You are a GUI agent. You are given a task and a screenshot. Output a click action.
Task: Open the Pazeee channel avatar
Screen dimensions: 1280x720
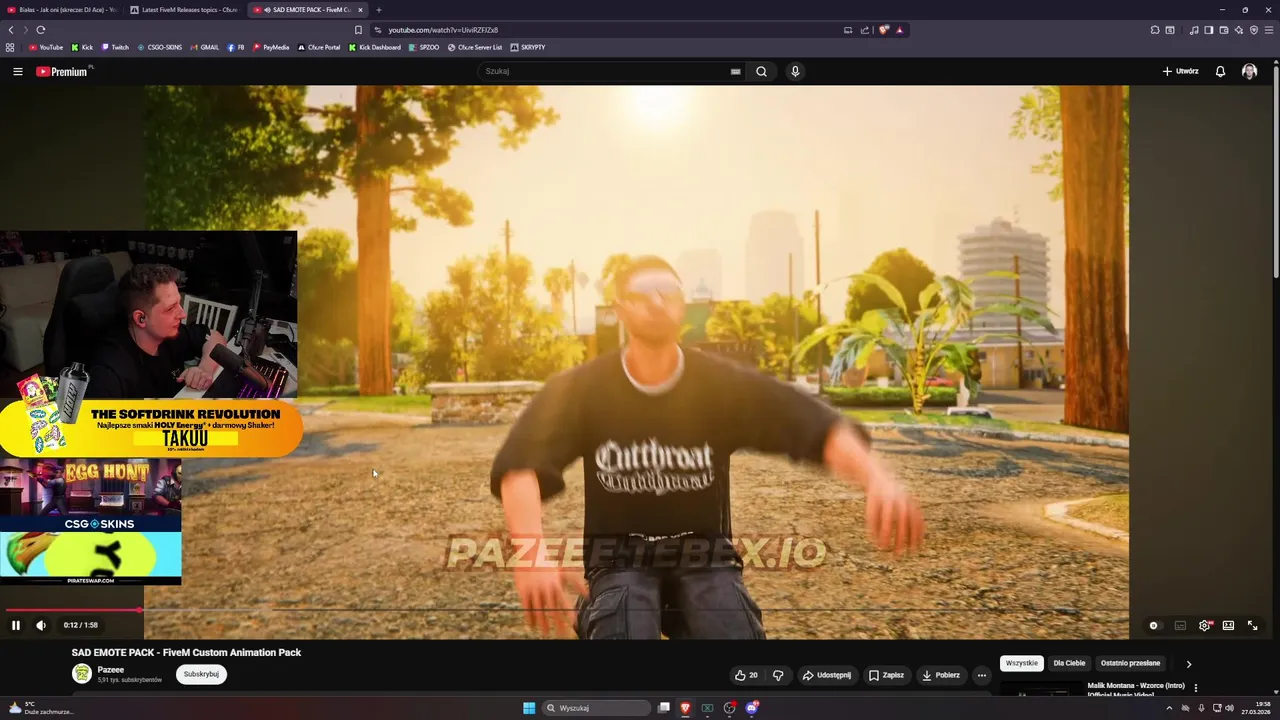(x=82, y=674)
